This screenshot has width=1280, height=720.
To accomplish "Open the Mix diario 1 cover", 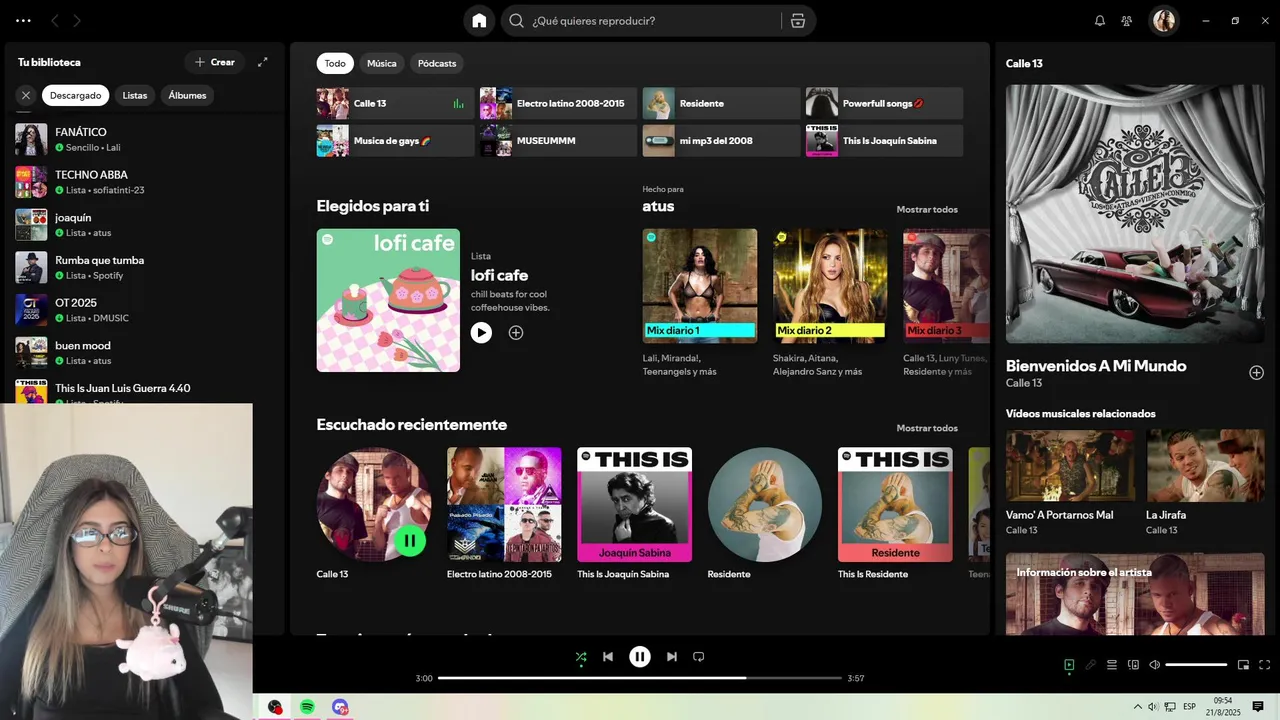I will click(700, 286).
